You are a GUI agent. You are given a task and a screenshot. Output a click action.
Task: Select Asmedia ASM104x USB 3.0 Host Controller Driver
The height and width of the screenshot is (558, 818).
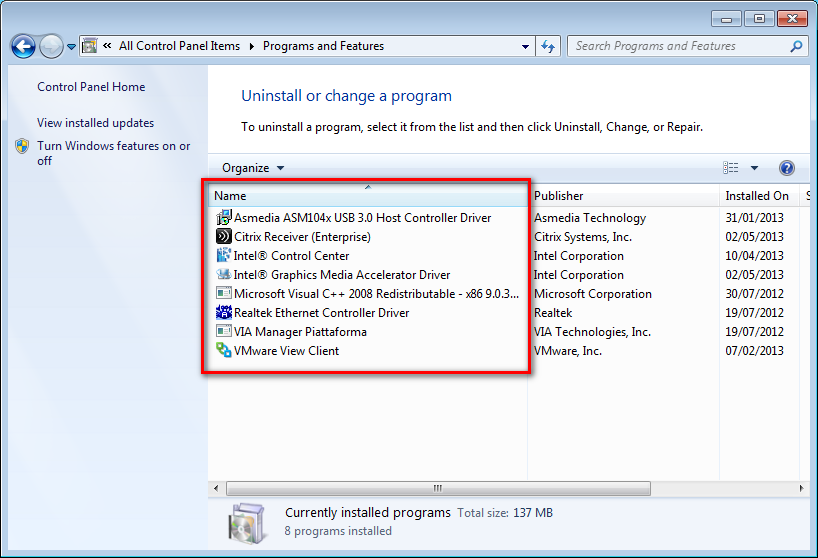click(x=363, y=217)
